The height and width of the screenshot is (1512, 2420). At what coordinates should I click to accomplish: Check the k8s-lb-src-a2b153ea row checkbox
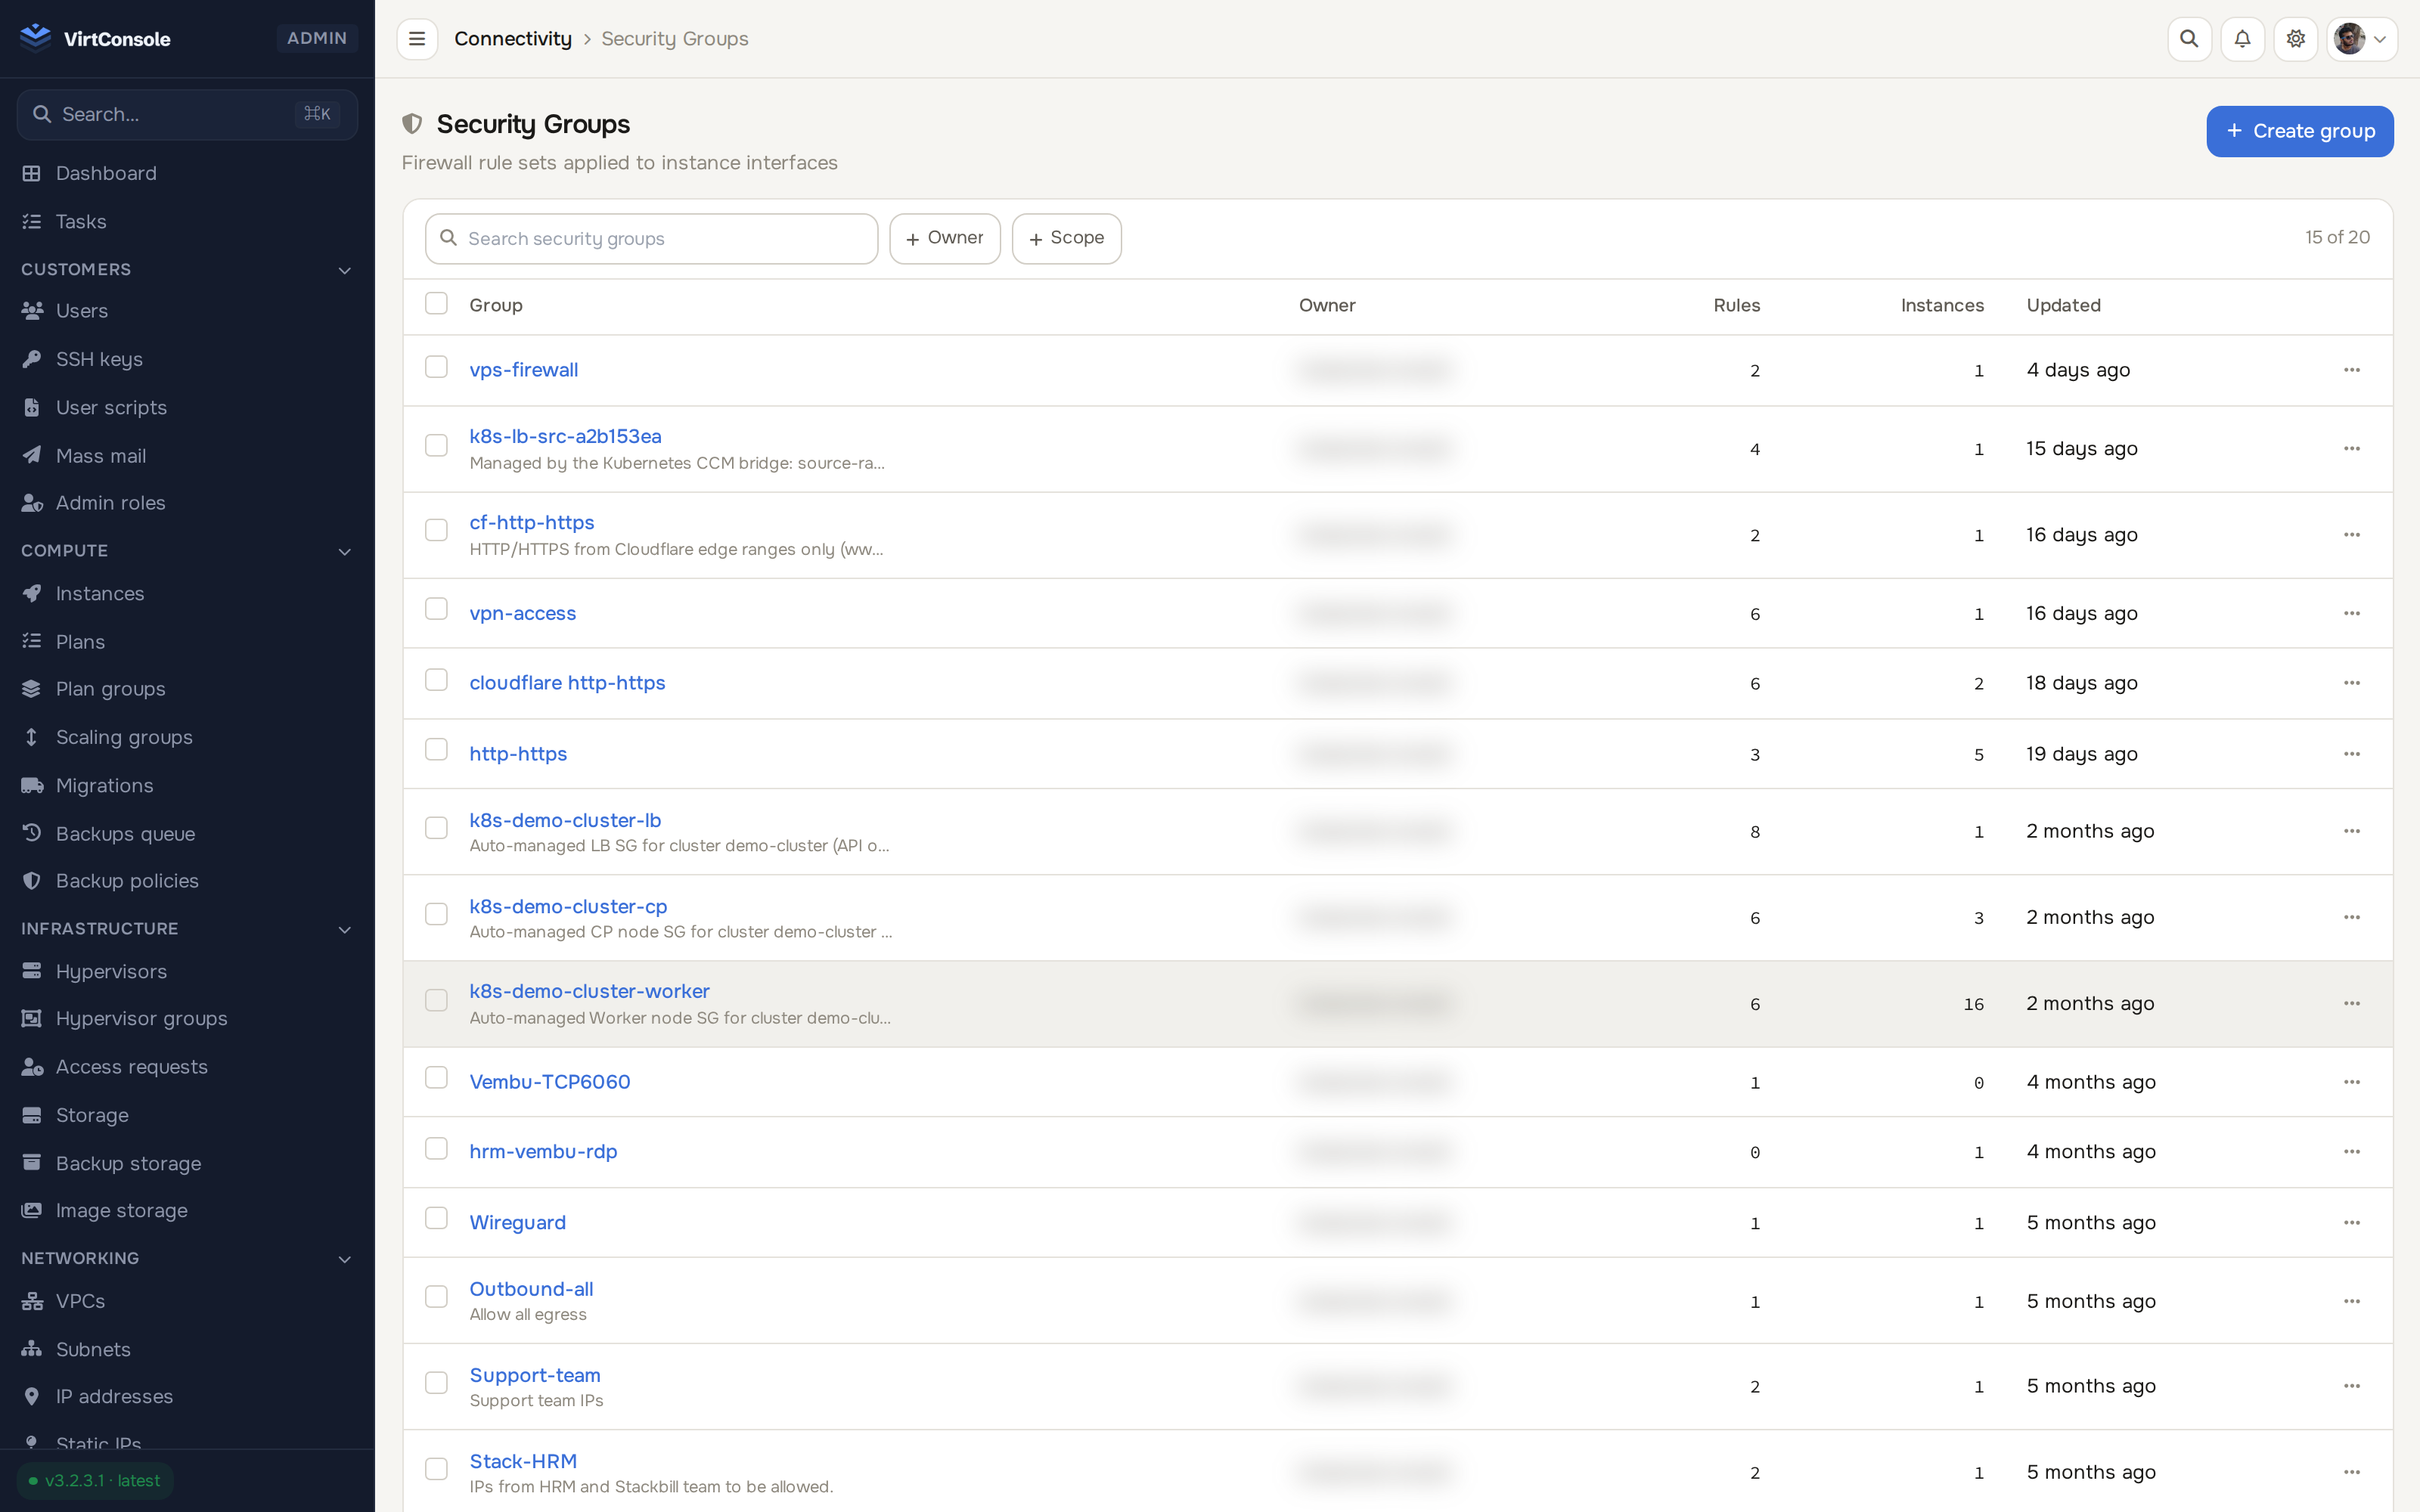click(436, 445)
